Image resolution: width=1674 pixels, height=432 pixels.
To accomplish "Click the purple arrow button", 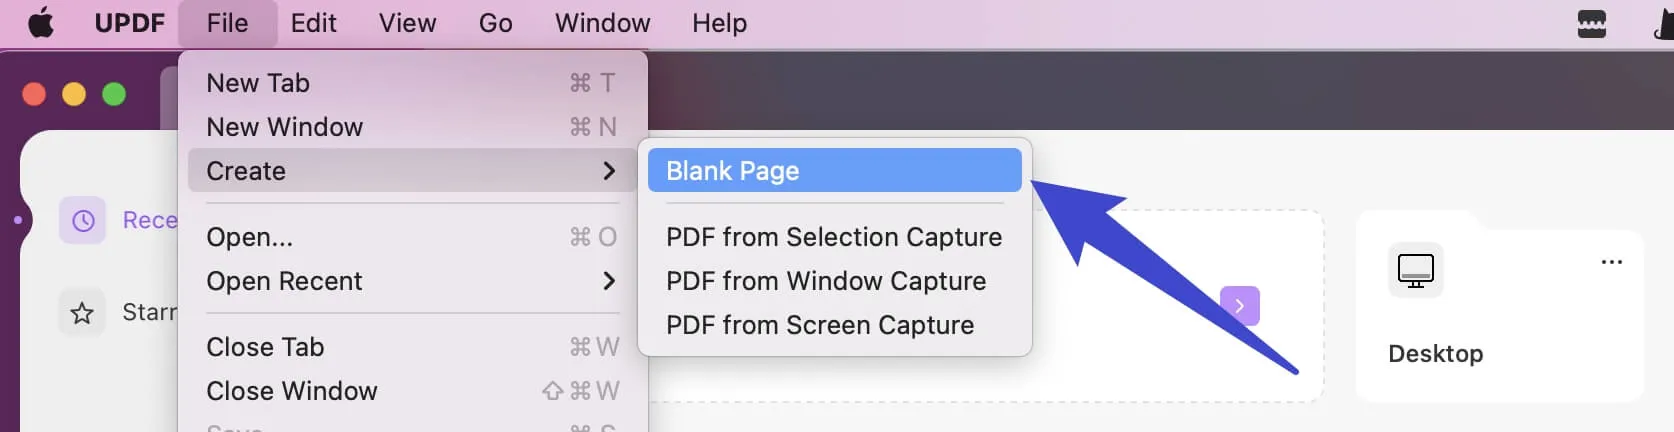I will point(1240,306).
